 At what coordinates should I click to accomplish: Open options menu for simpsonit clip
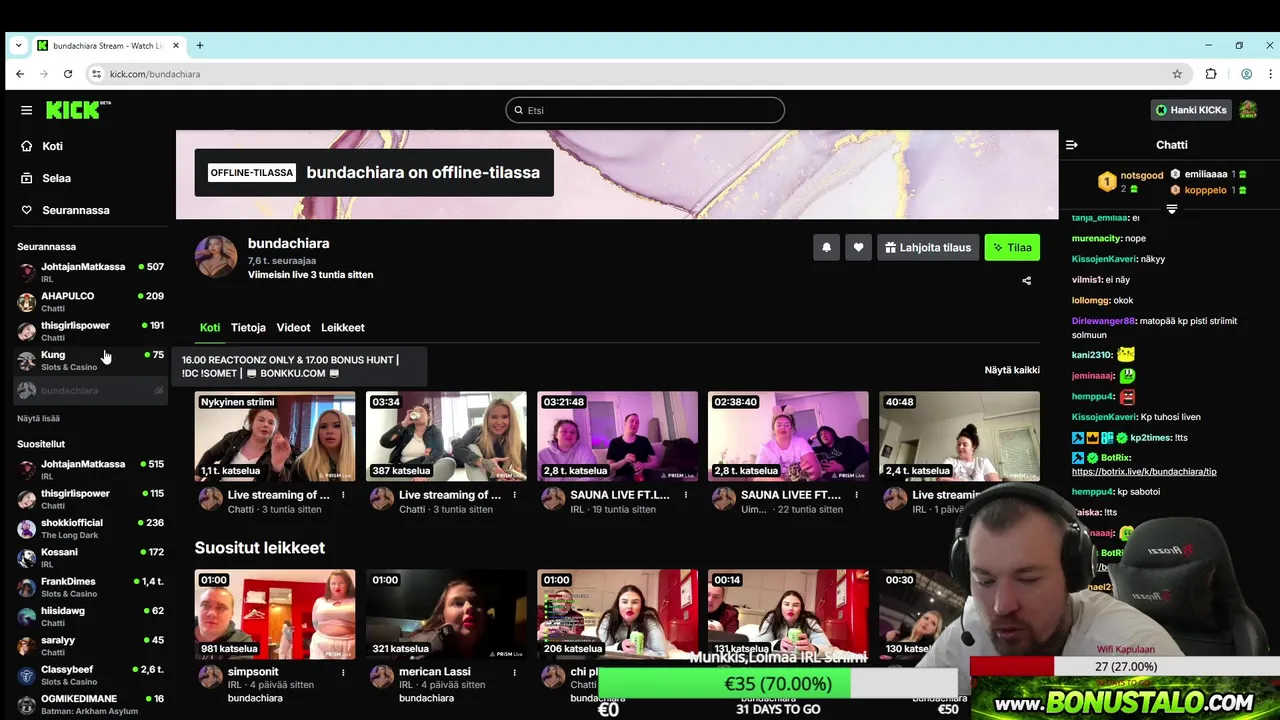(343, 672)
